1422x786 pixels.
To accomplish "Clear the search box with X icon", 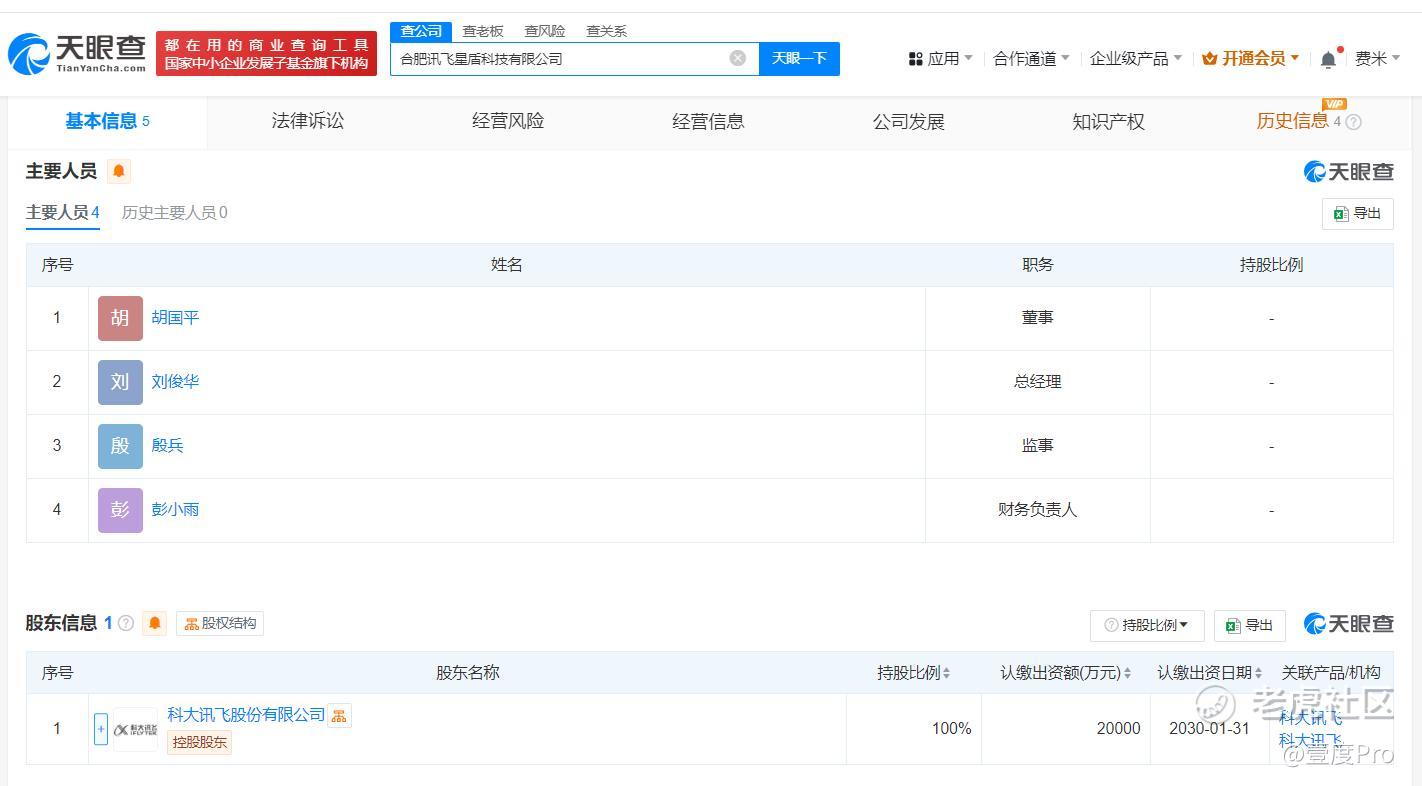I will point(737,58).
